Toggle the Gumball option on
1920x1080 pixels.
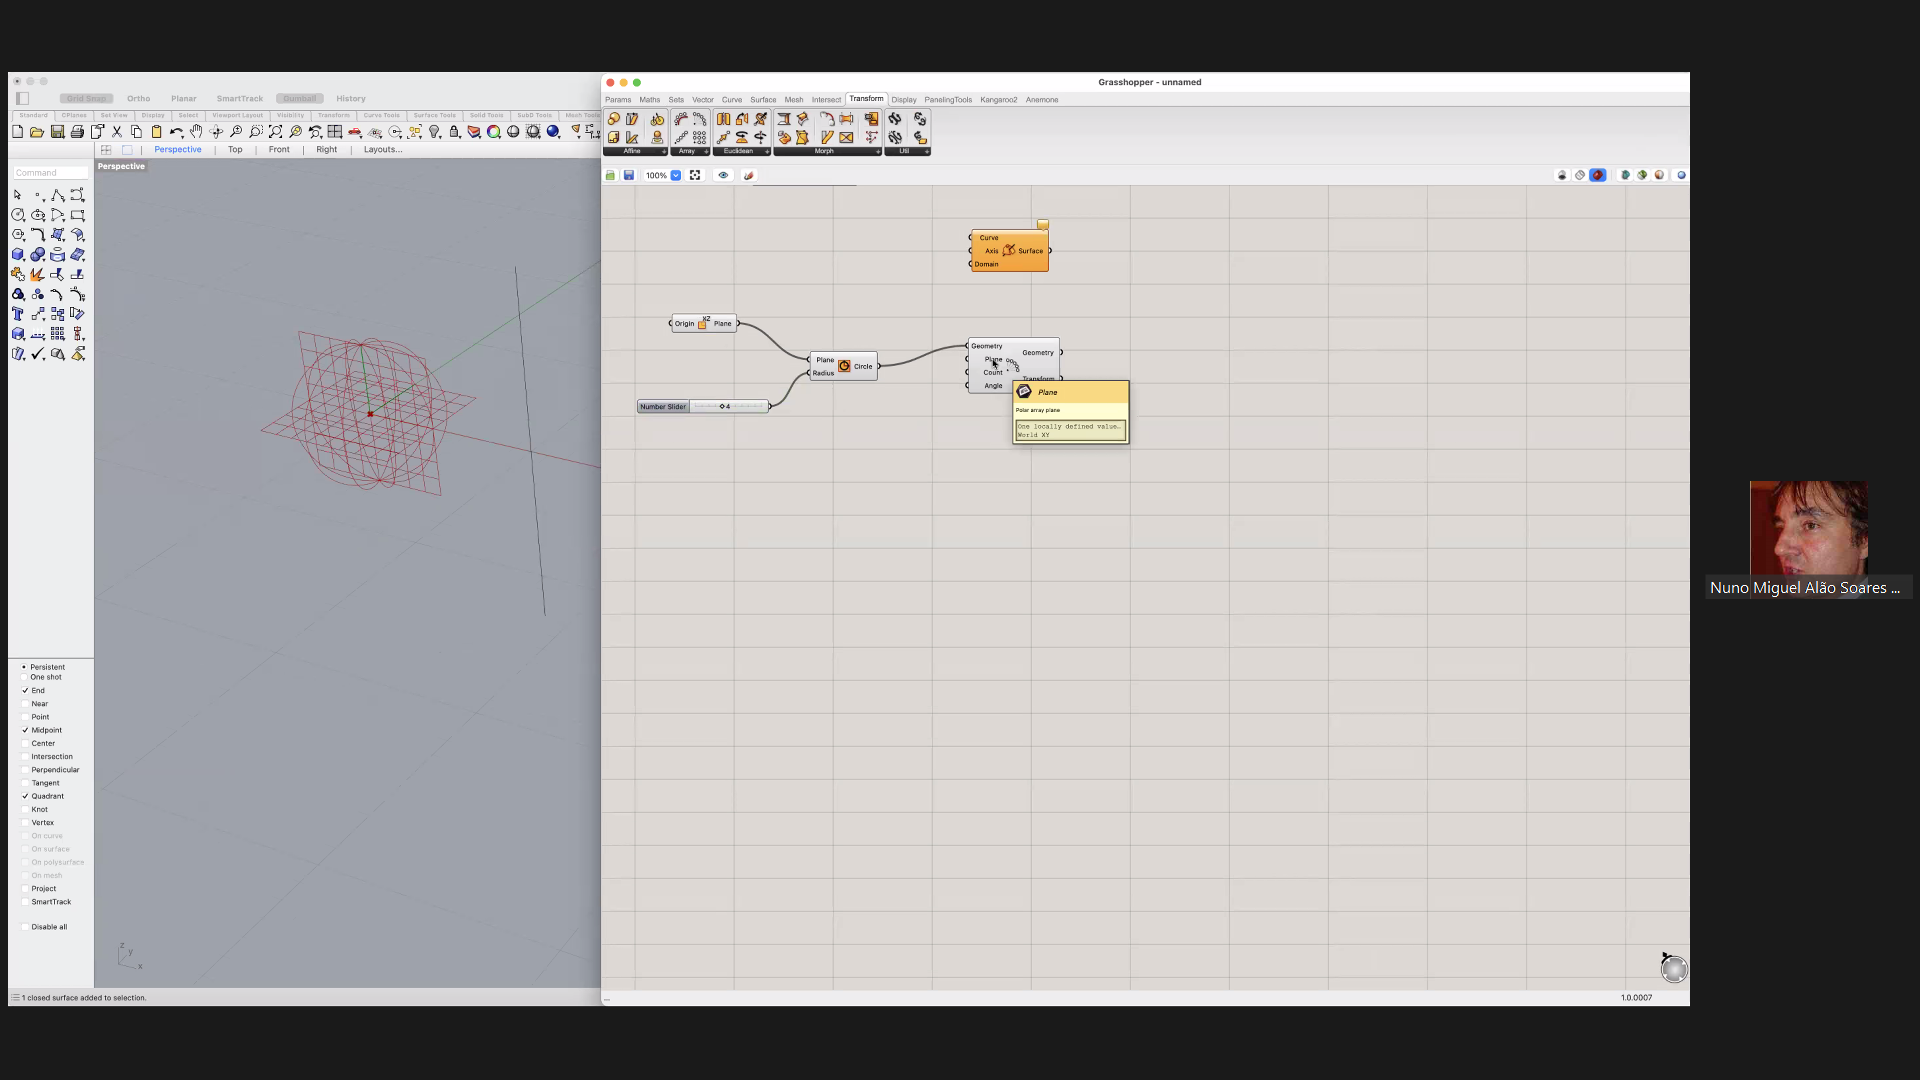coord(299,99)
